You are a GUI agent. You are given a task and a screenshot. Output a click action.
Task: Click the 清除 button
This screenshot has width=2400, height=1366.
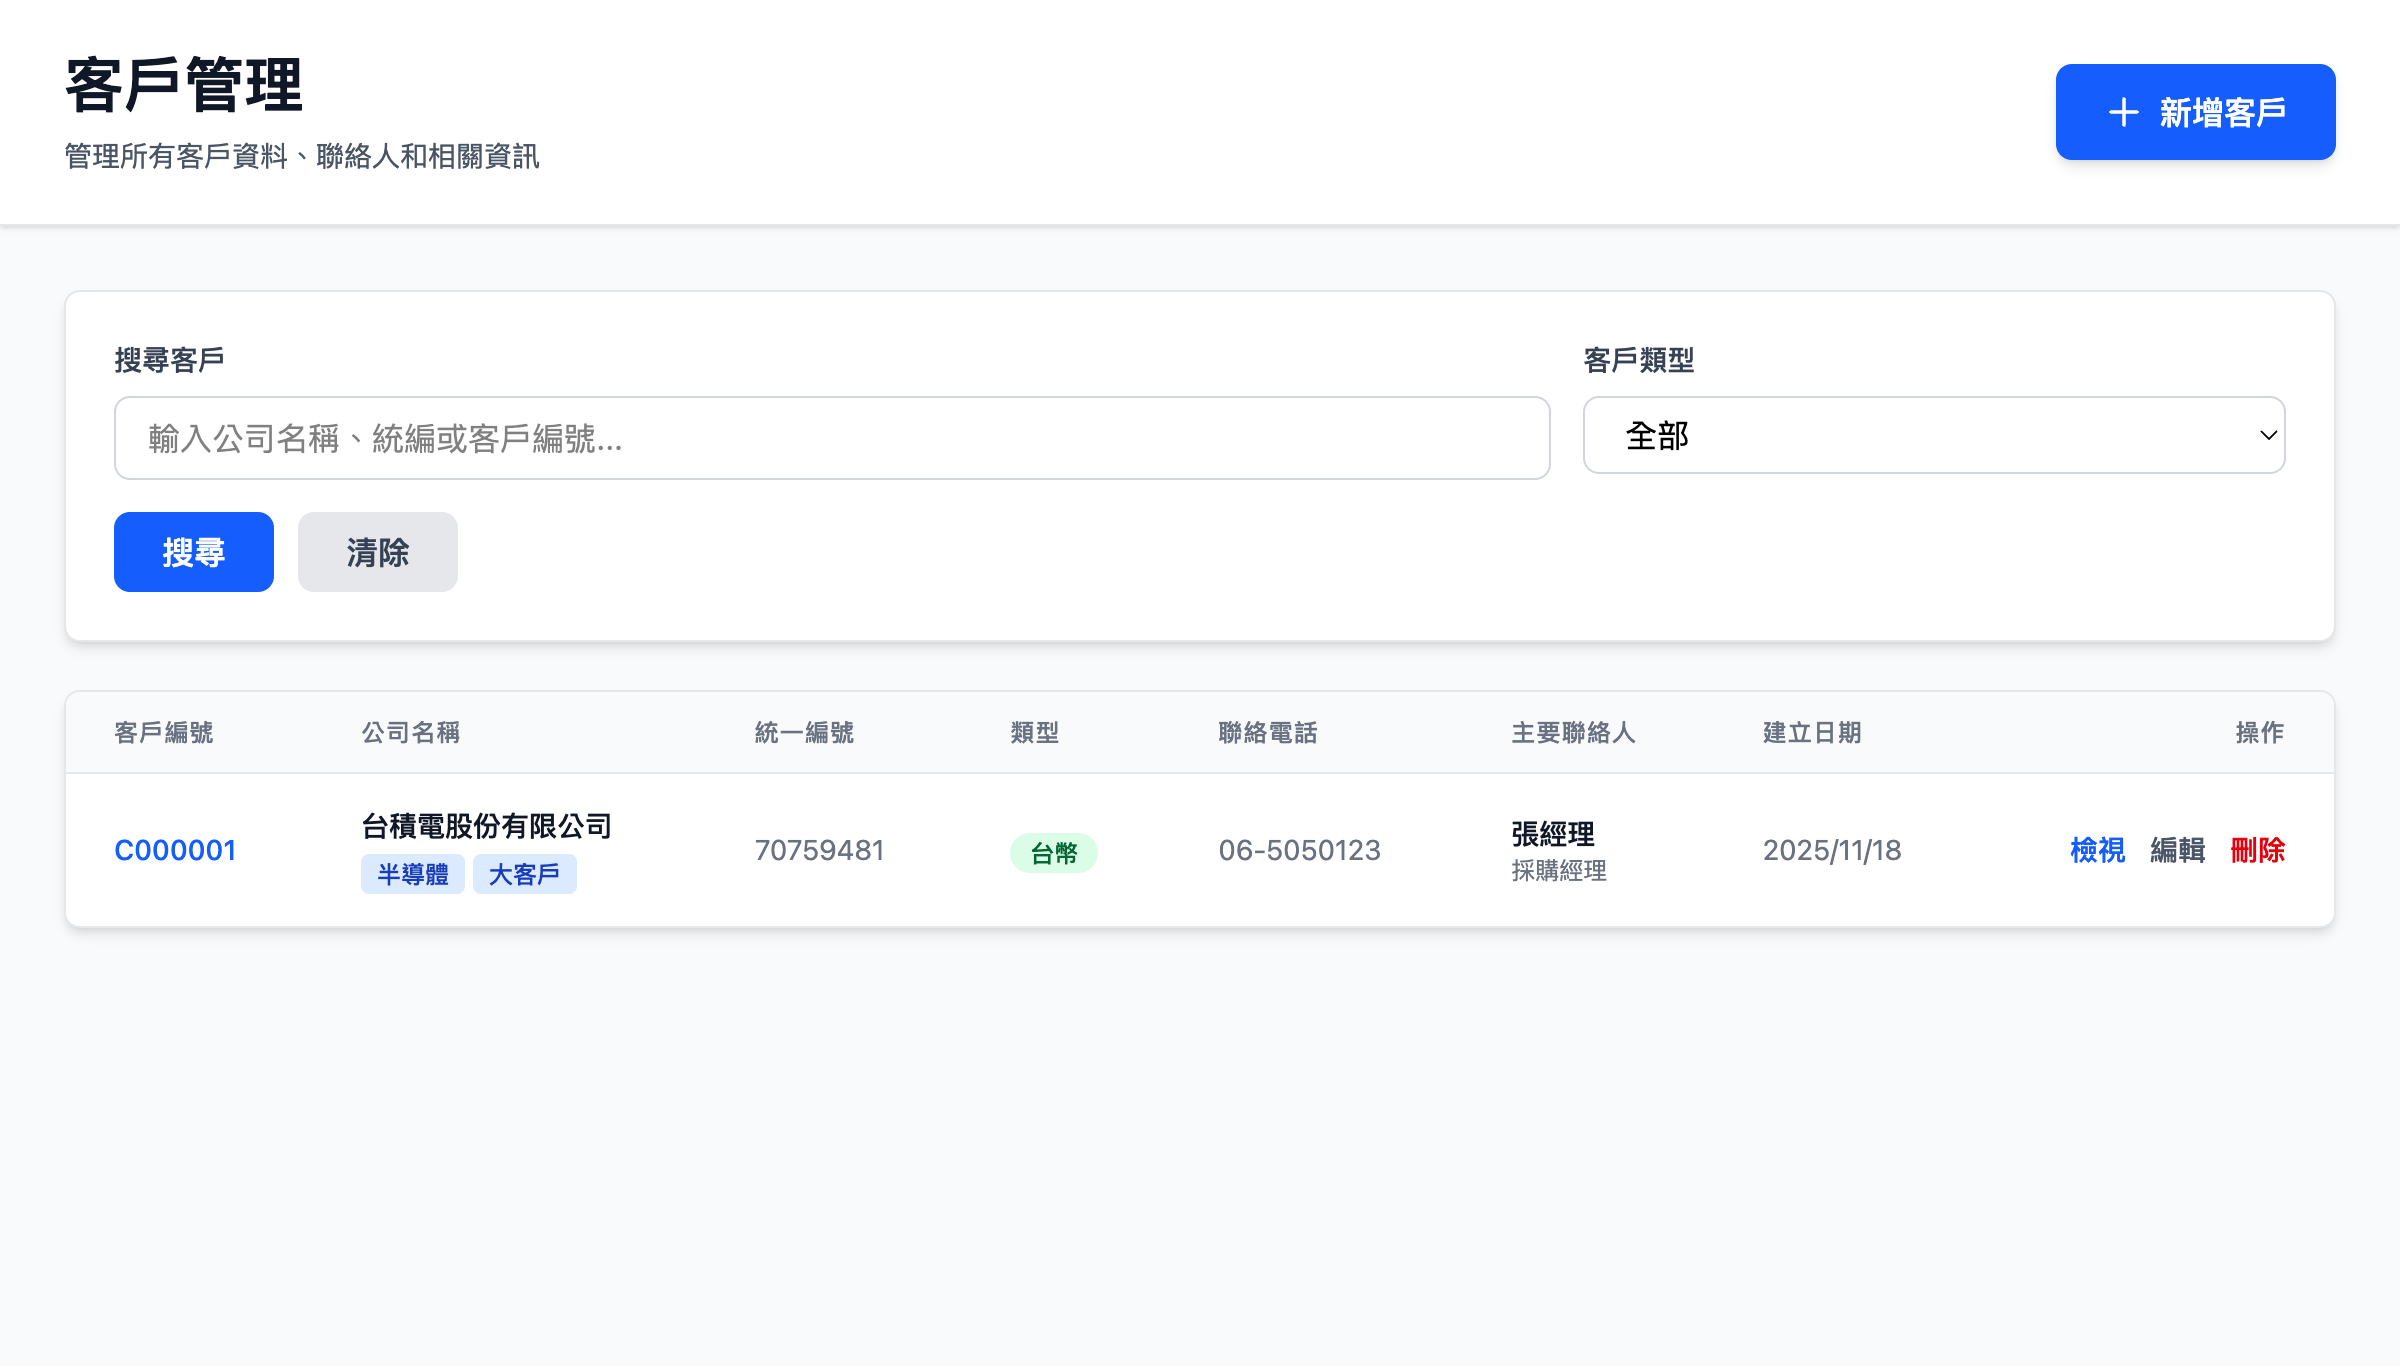pyautogui.click(x=377, y=551)
